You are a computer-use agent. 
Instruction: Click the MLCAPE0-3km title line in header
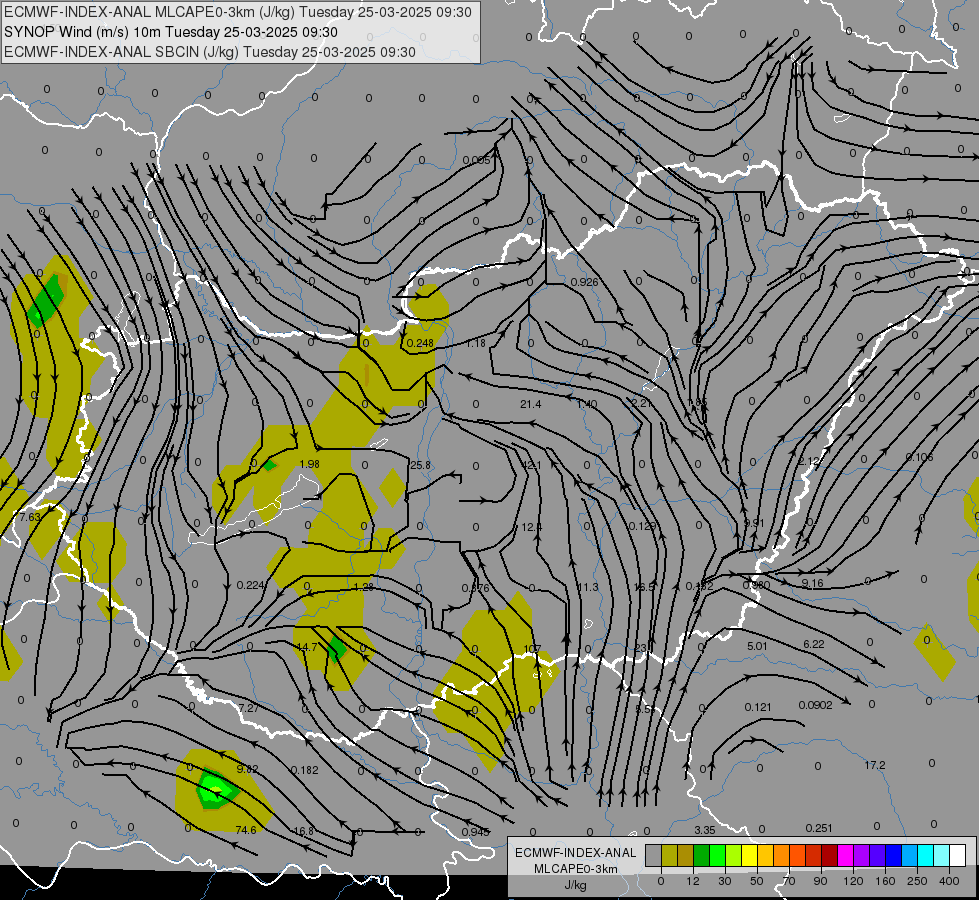point(238,12)
